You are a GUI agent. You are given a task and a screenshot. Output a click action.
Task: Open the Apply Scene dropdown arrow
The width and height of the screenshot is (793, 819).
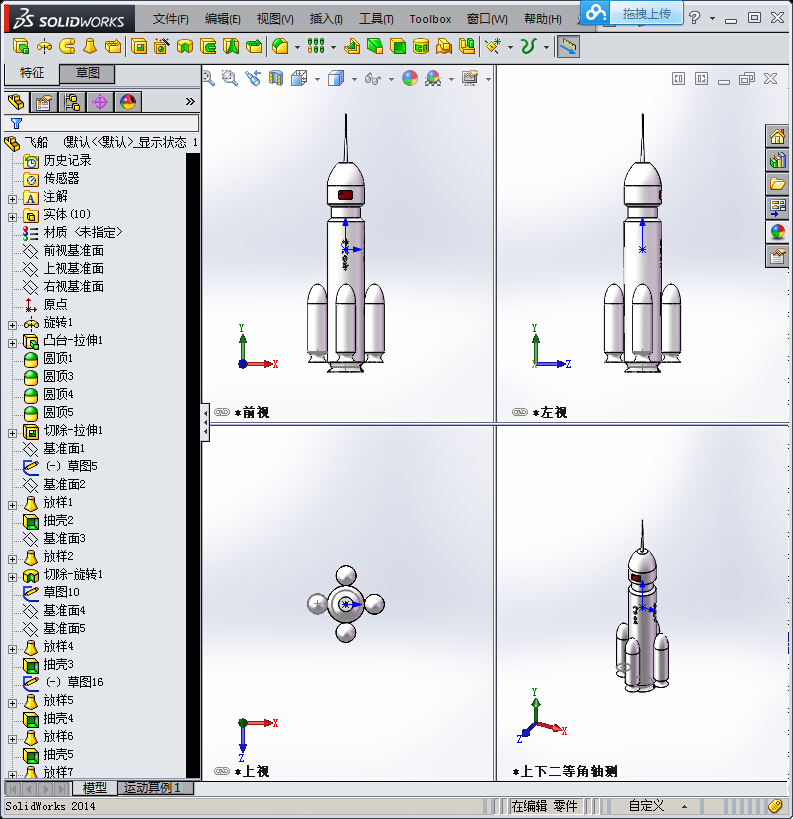point(451,79)
